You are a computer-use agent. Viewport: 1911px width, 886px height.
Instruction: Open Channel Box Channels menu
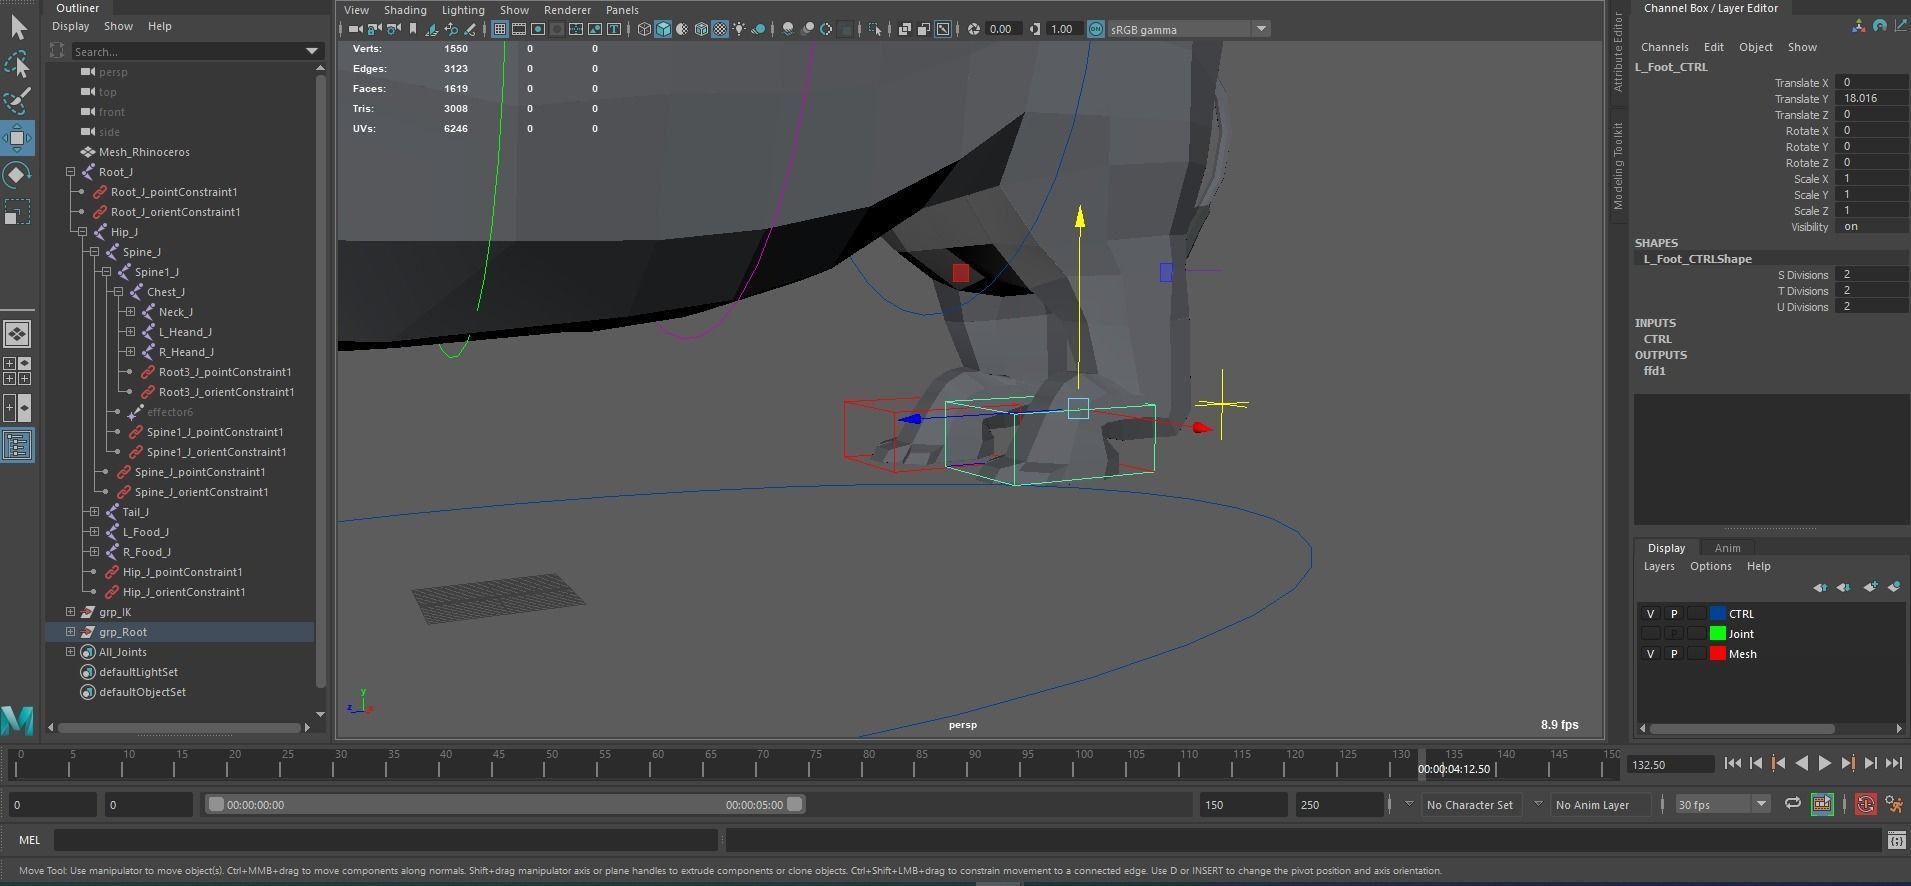click(1664, 47)
